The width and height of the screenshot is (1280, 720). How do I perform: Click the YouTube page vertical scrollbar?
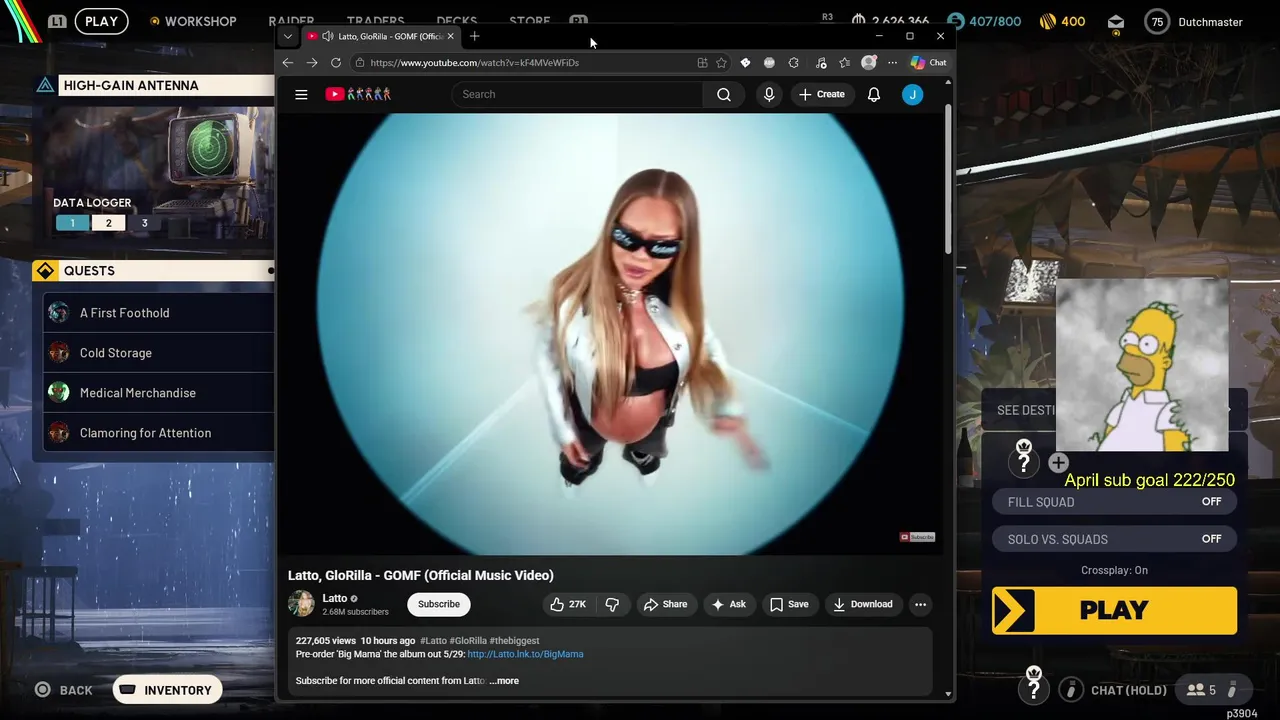948,180
